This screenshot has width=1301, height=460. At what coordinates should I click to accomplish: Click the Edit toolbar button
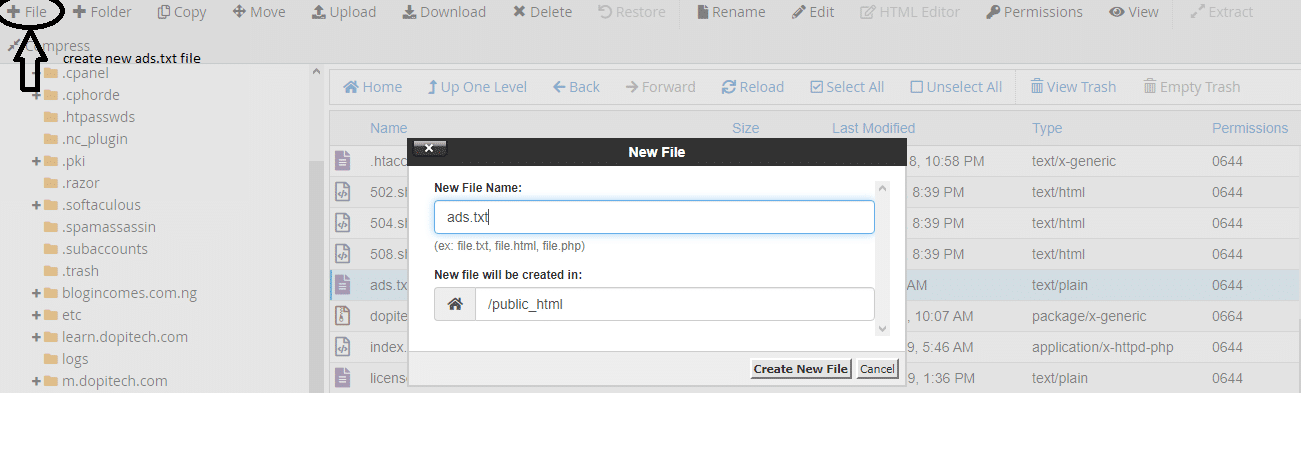click(813, 12)
